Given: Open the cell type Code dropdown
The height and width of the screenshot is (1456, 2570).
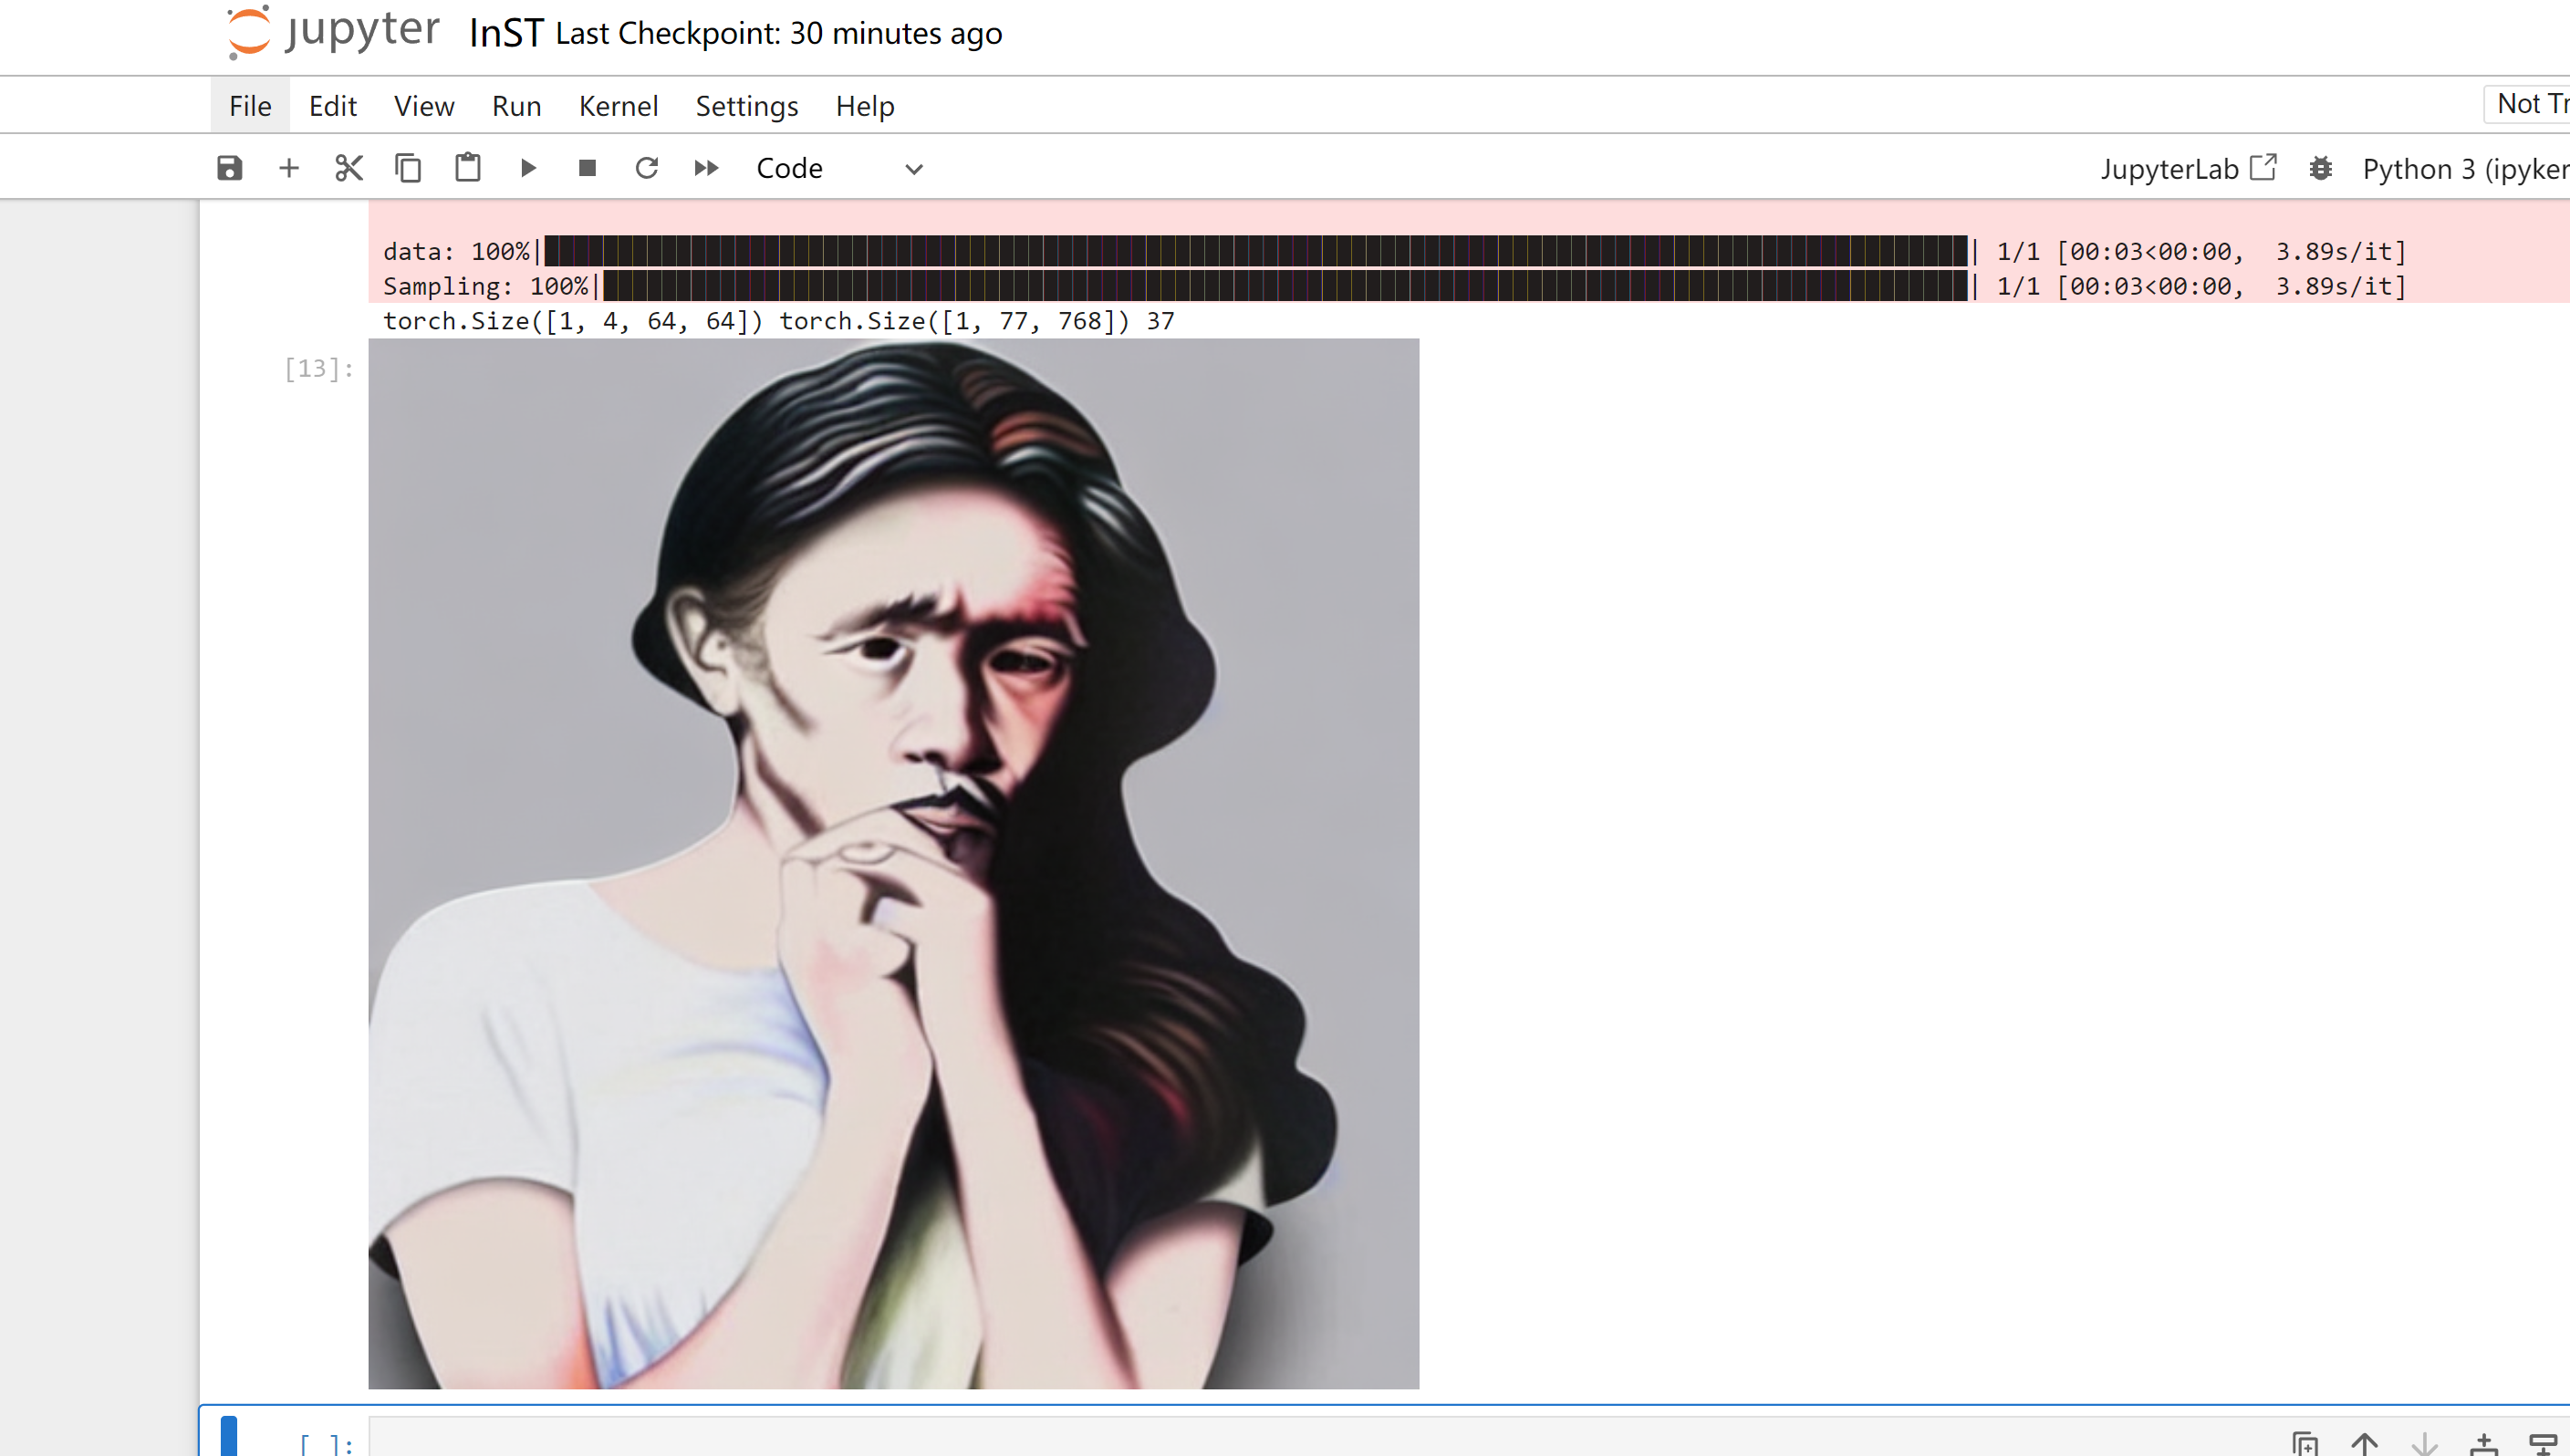Looking at the screenshot, I should point(838,168).
